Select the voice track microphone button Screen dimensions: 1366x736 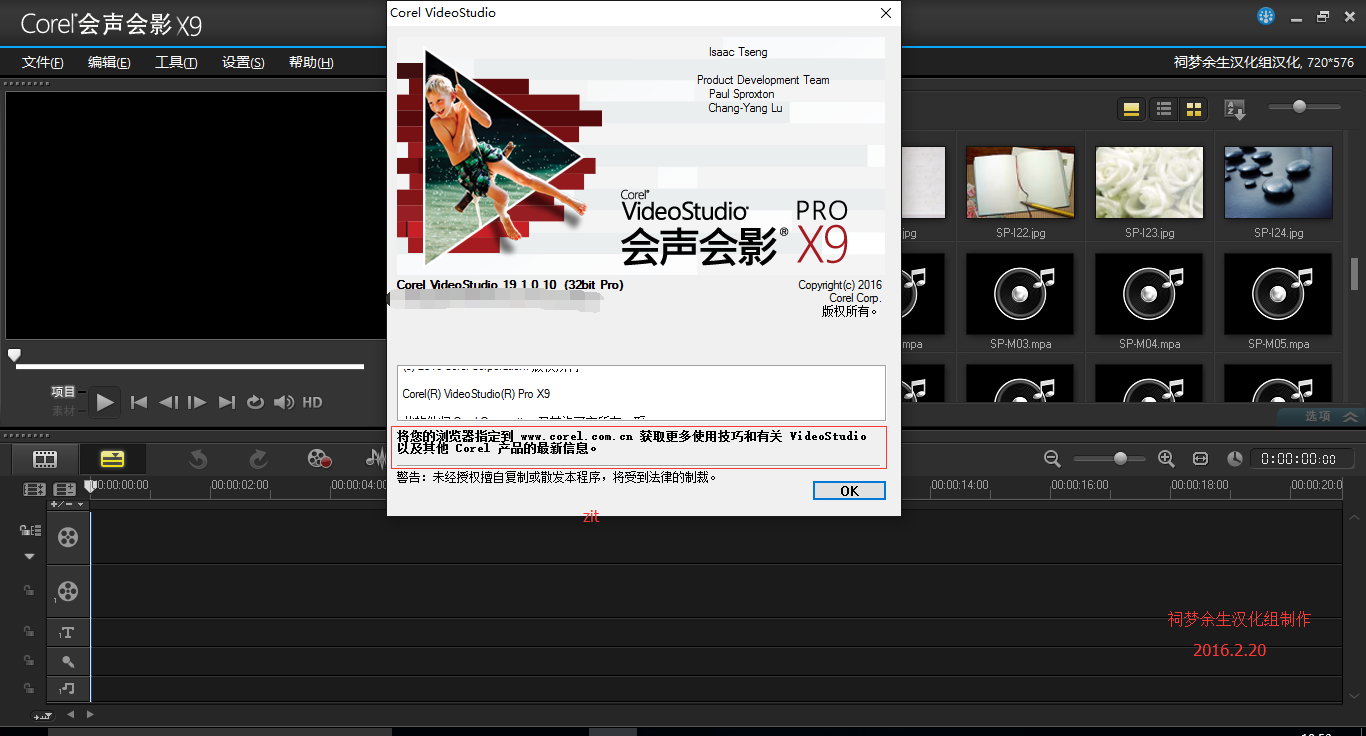[67, 661]
